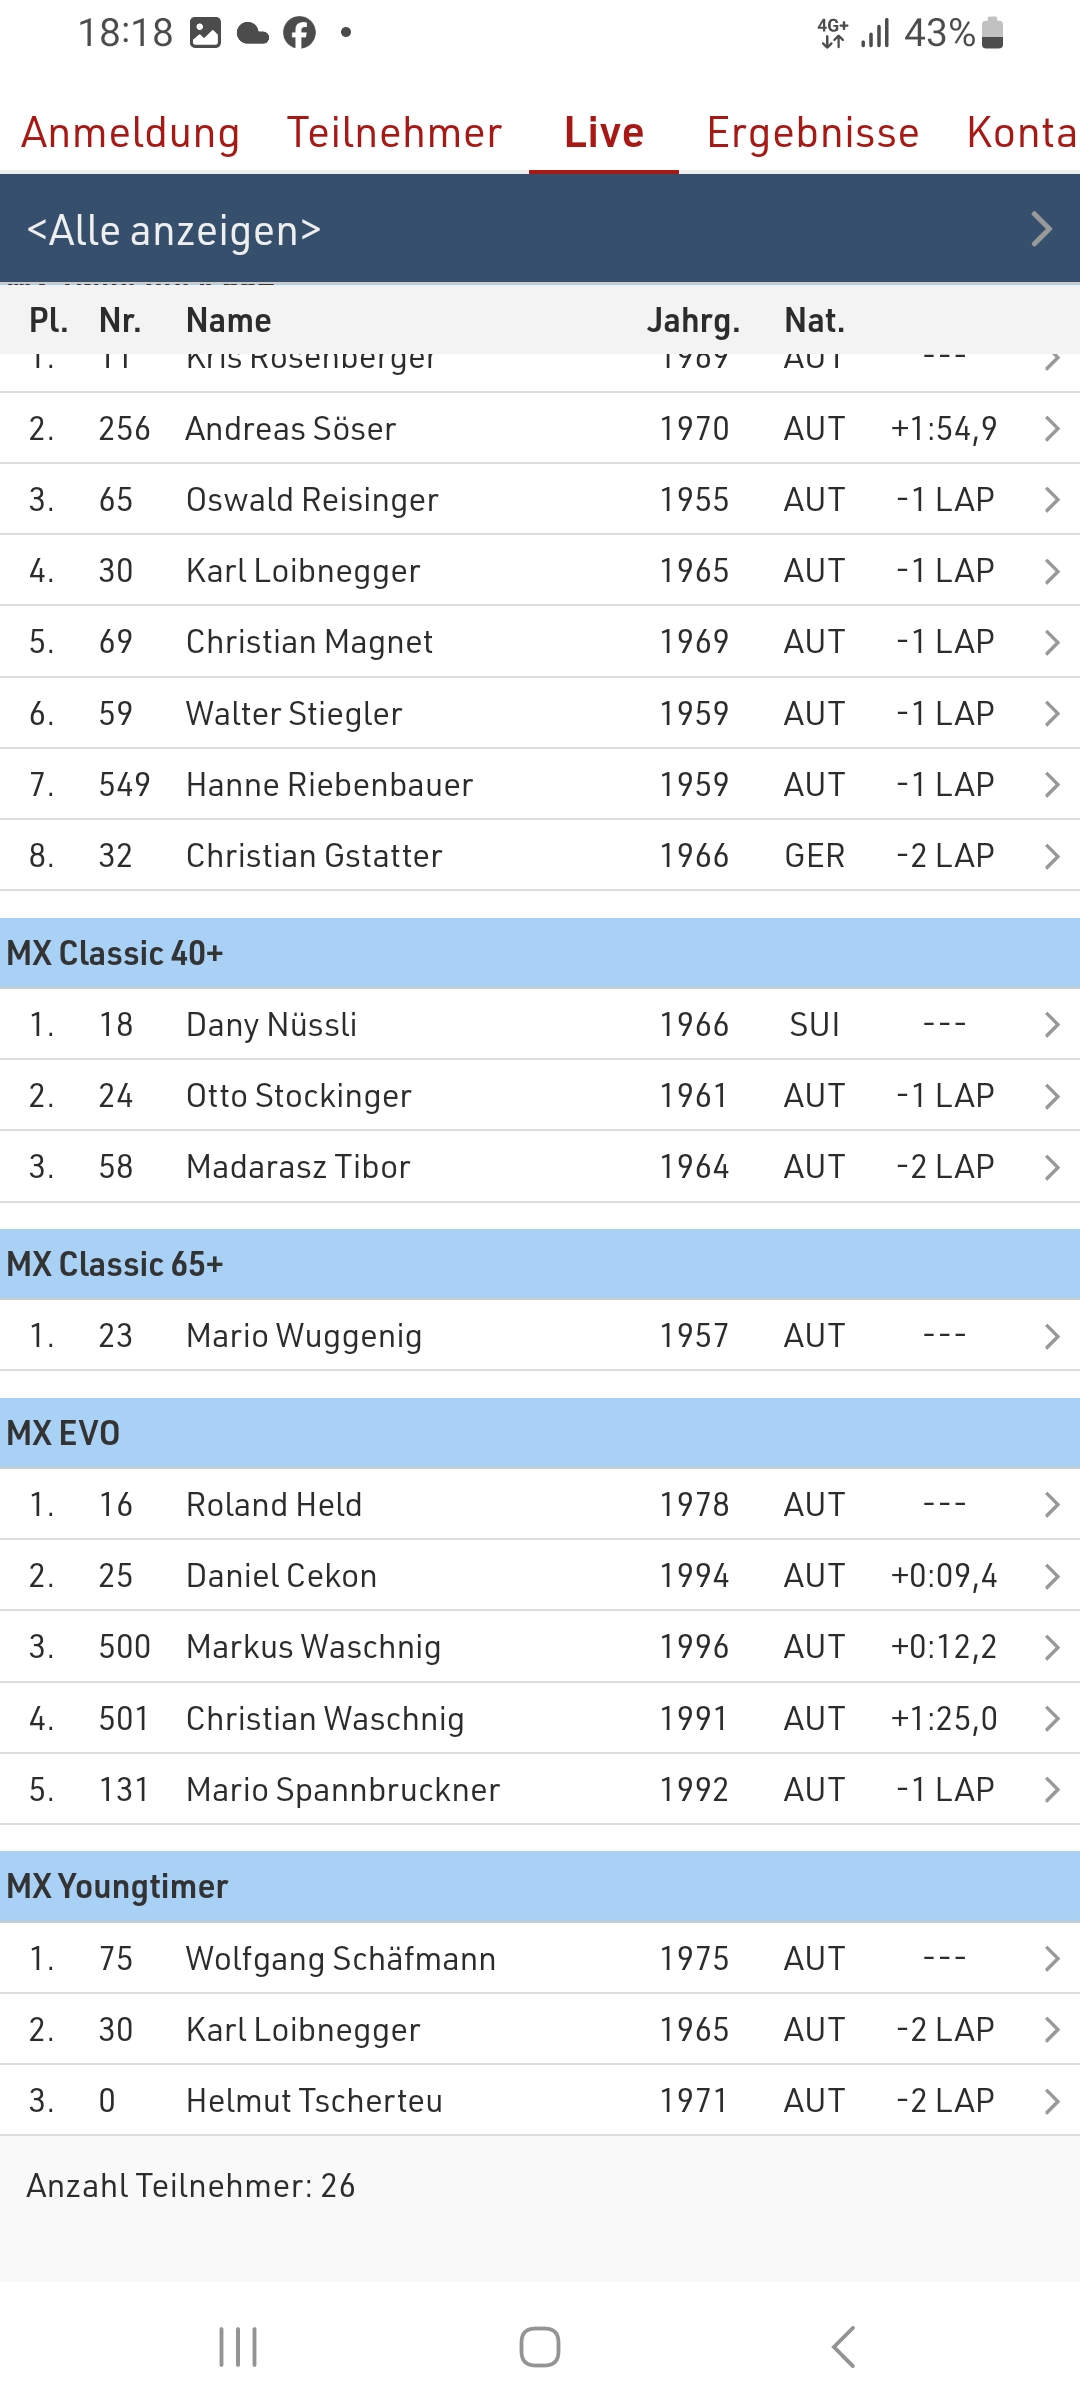Open Daniel Cekon's result row
This screenshot has width=1080, height=2408.
[540, 1576]
